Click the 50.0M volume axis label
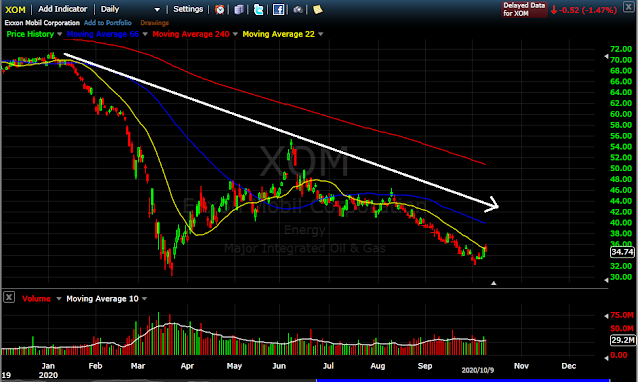 (x=622, y=328)
